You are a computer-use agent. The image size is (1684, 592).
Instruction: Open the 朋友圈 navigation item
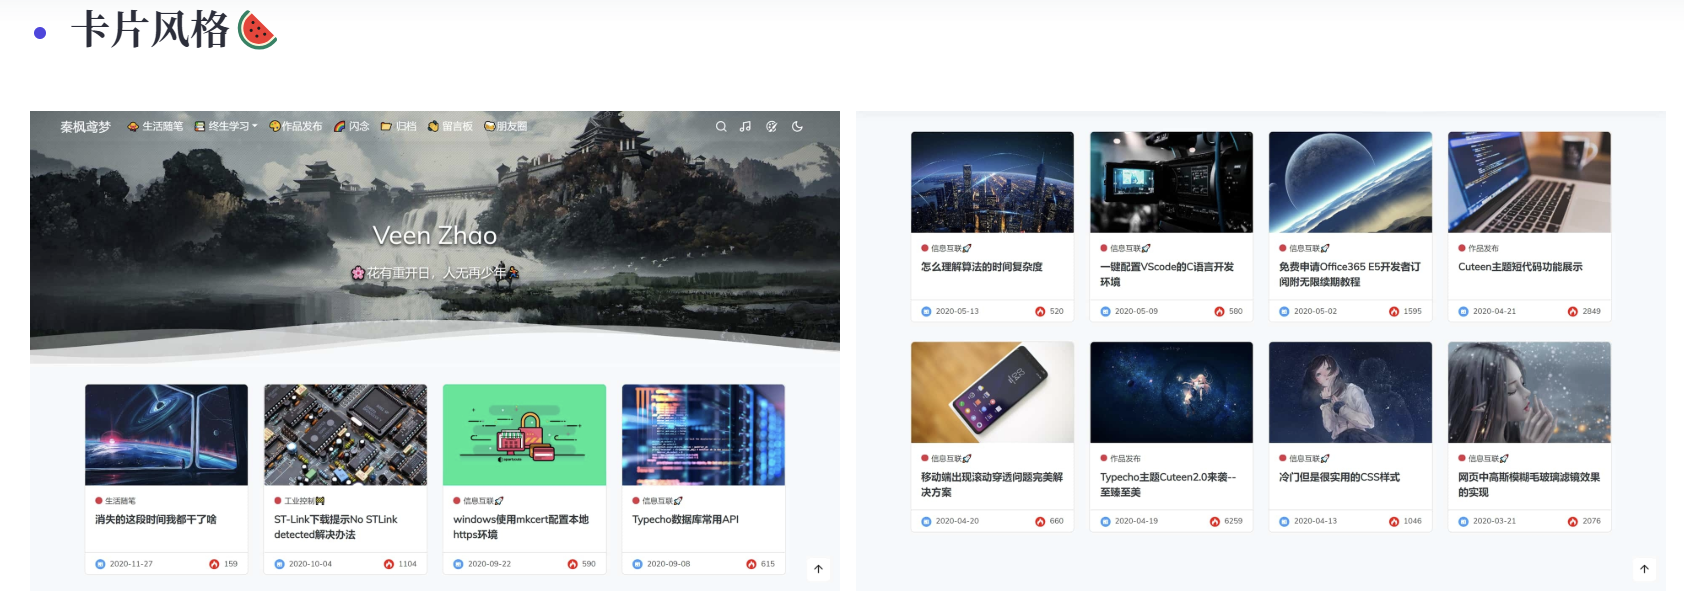click(x=506, y=127)
